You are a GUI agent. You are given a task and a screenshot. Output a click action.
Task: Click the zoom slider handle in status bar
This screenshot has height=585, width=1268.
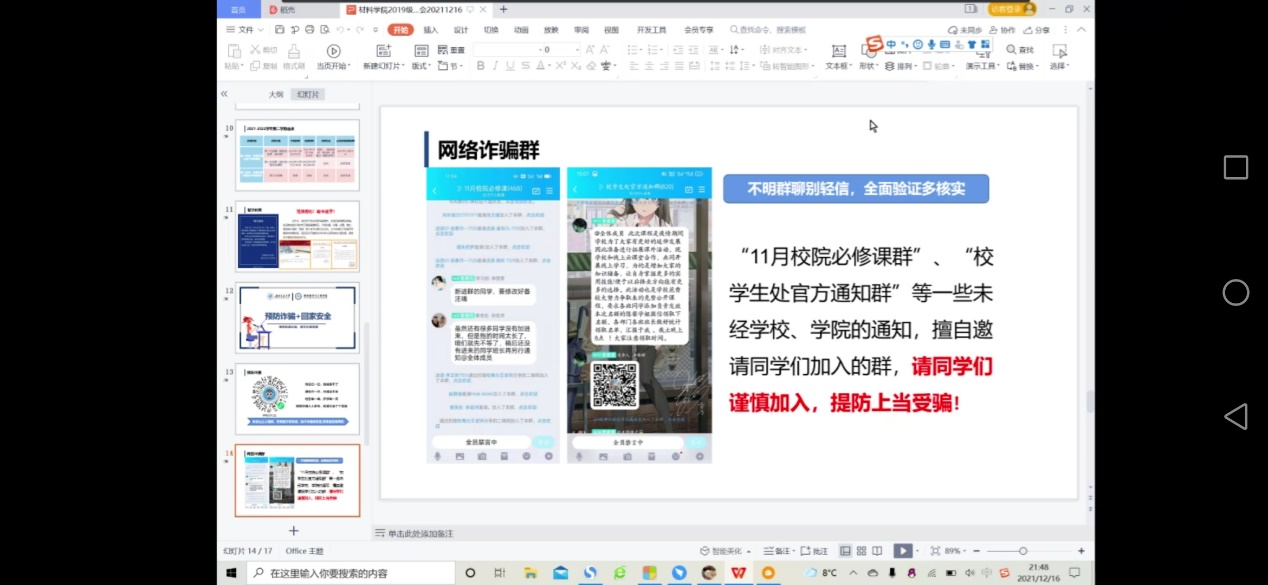(1022, 551)
